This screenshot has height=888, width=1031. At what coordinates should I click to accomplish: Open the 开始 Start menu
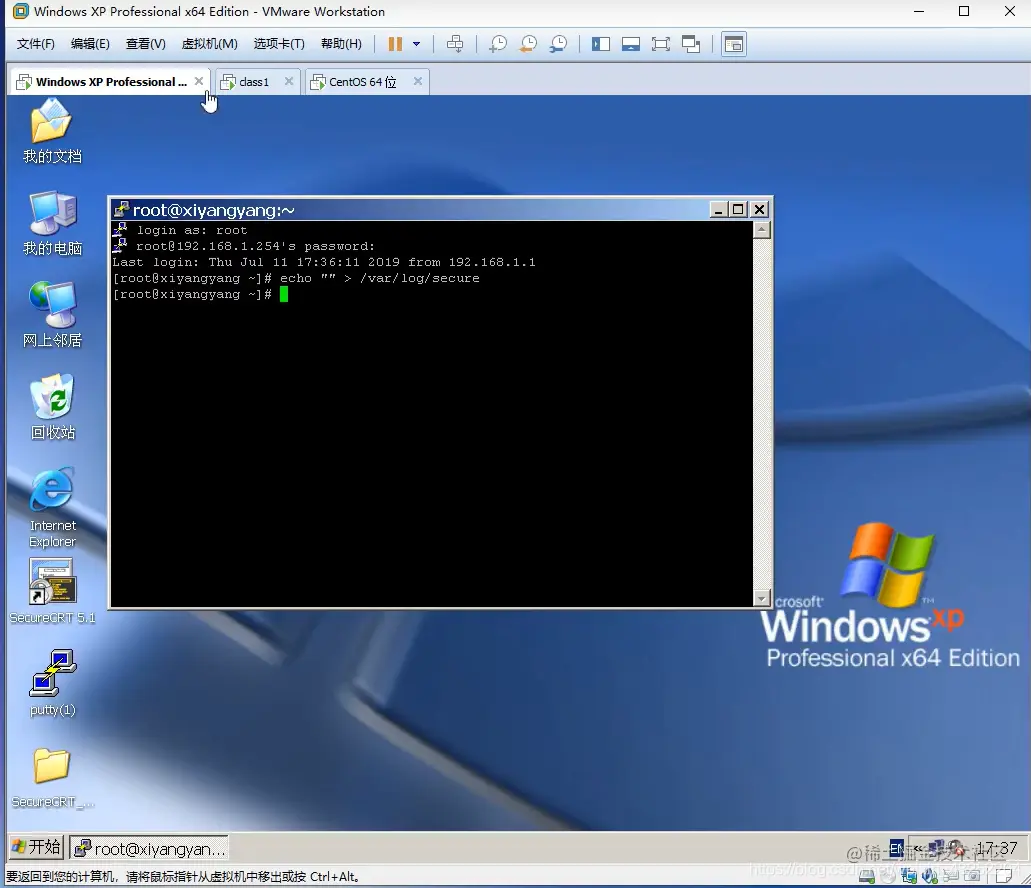37,847
